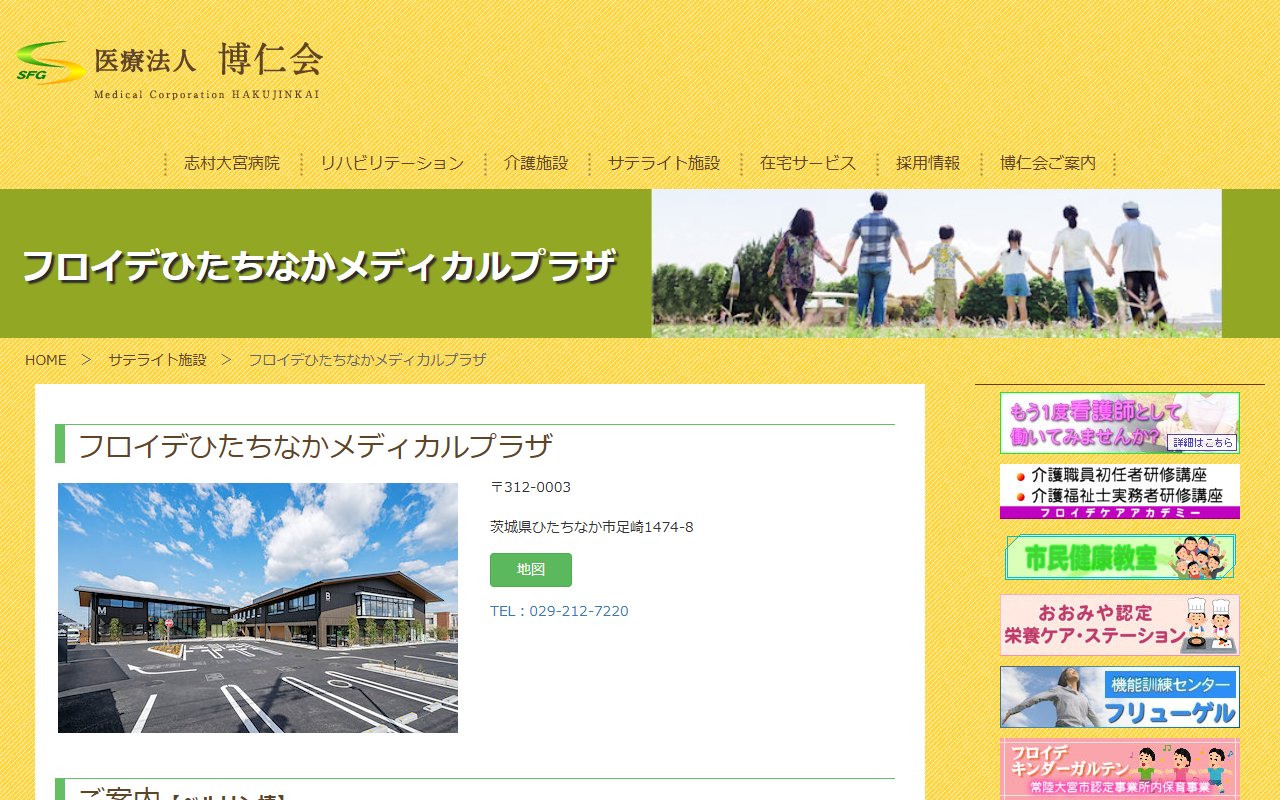This screenshot has width=1280, height=800.
Task: Open the 市民健康教室 banner
Action: tap(1120, 557)
